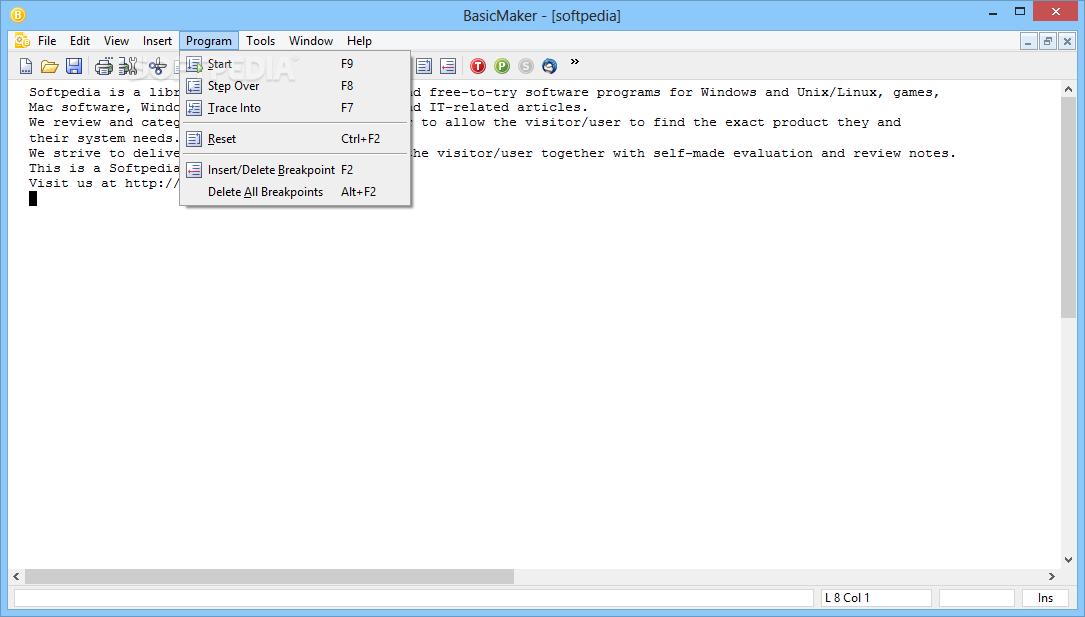Restore the softpedia document window

[x=1048, y=42]
